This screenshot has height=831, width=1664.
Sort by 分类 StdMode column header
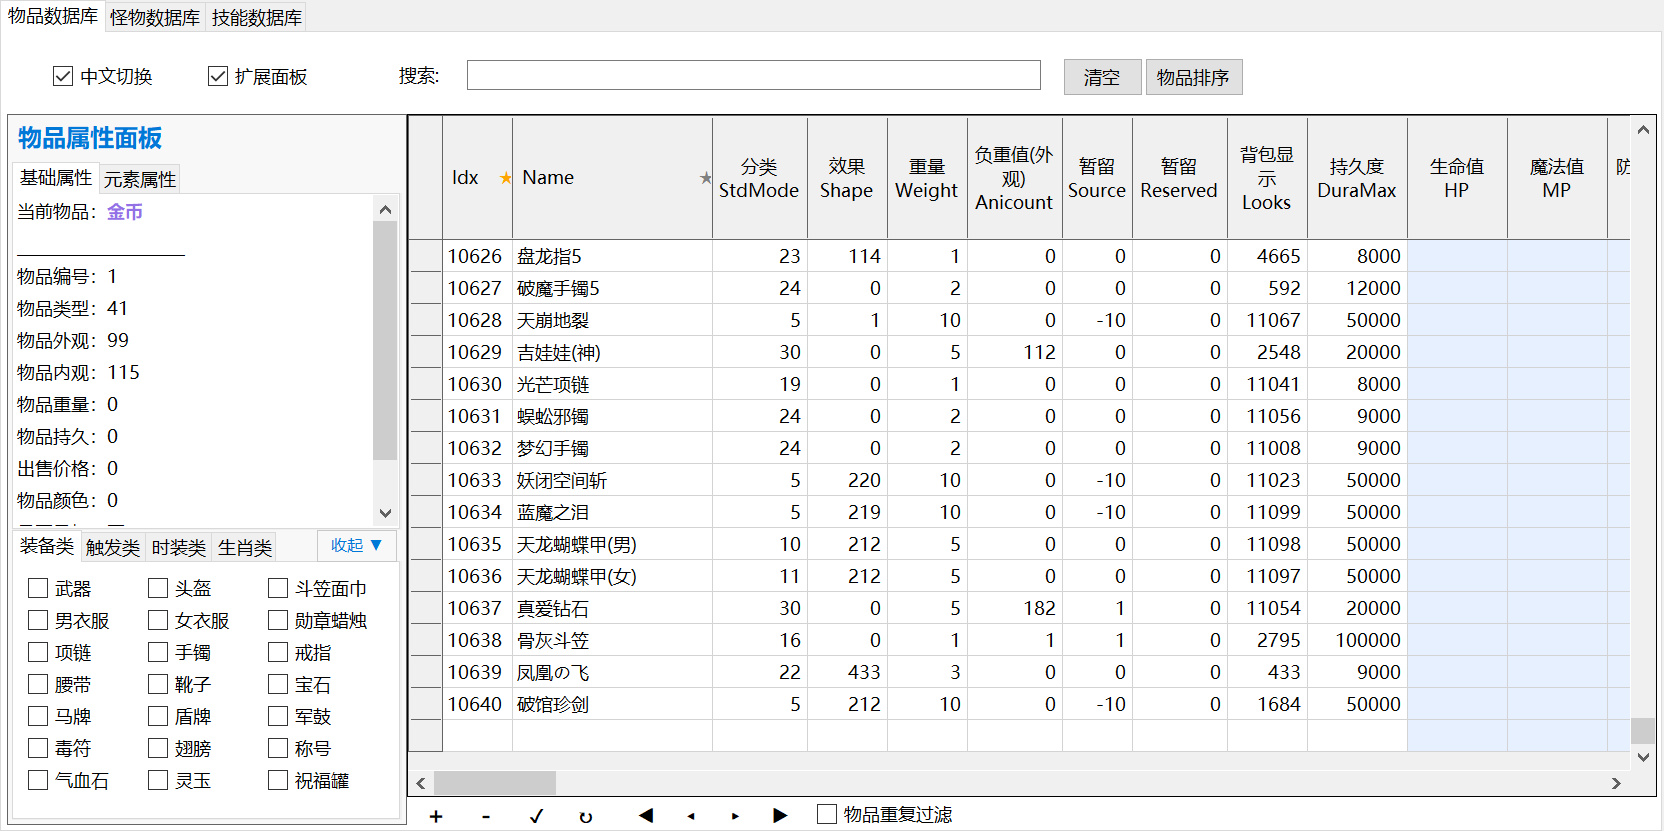[x=760, y=178]
